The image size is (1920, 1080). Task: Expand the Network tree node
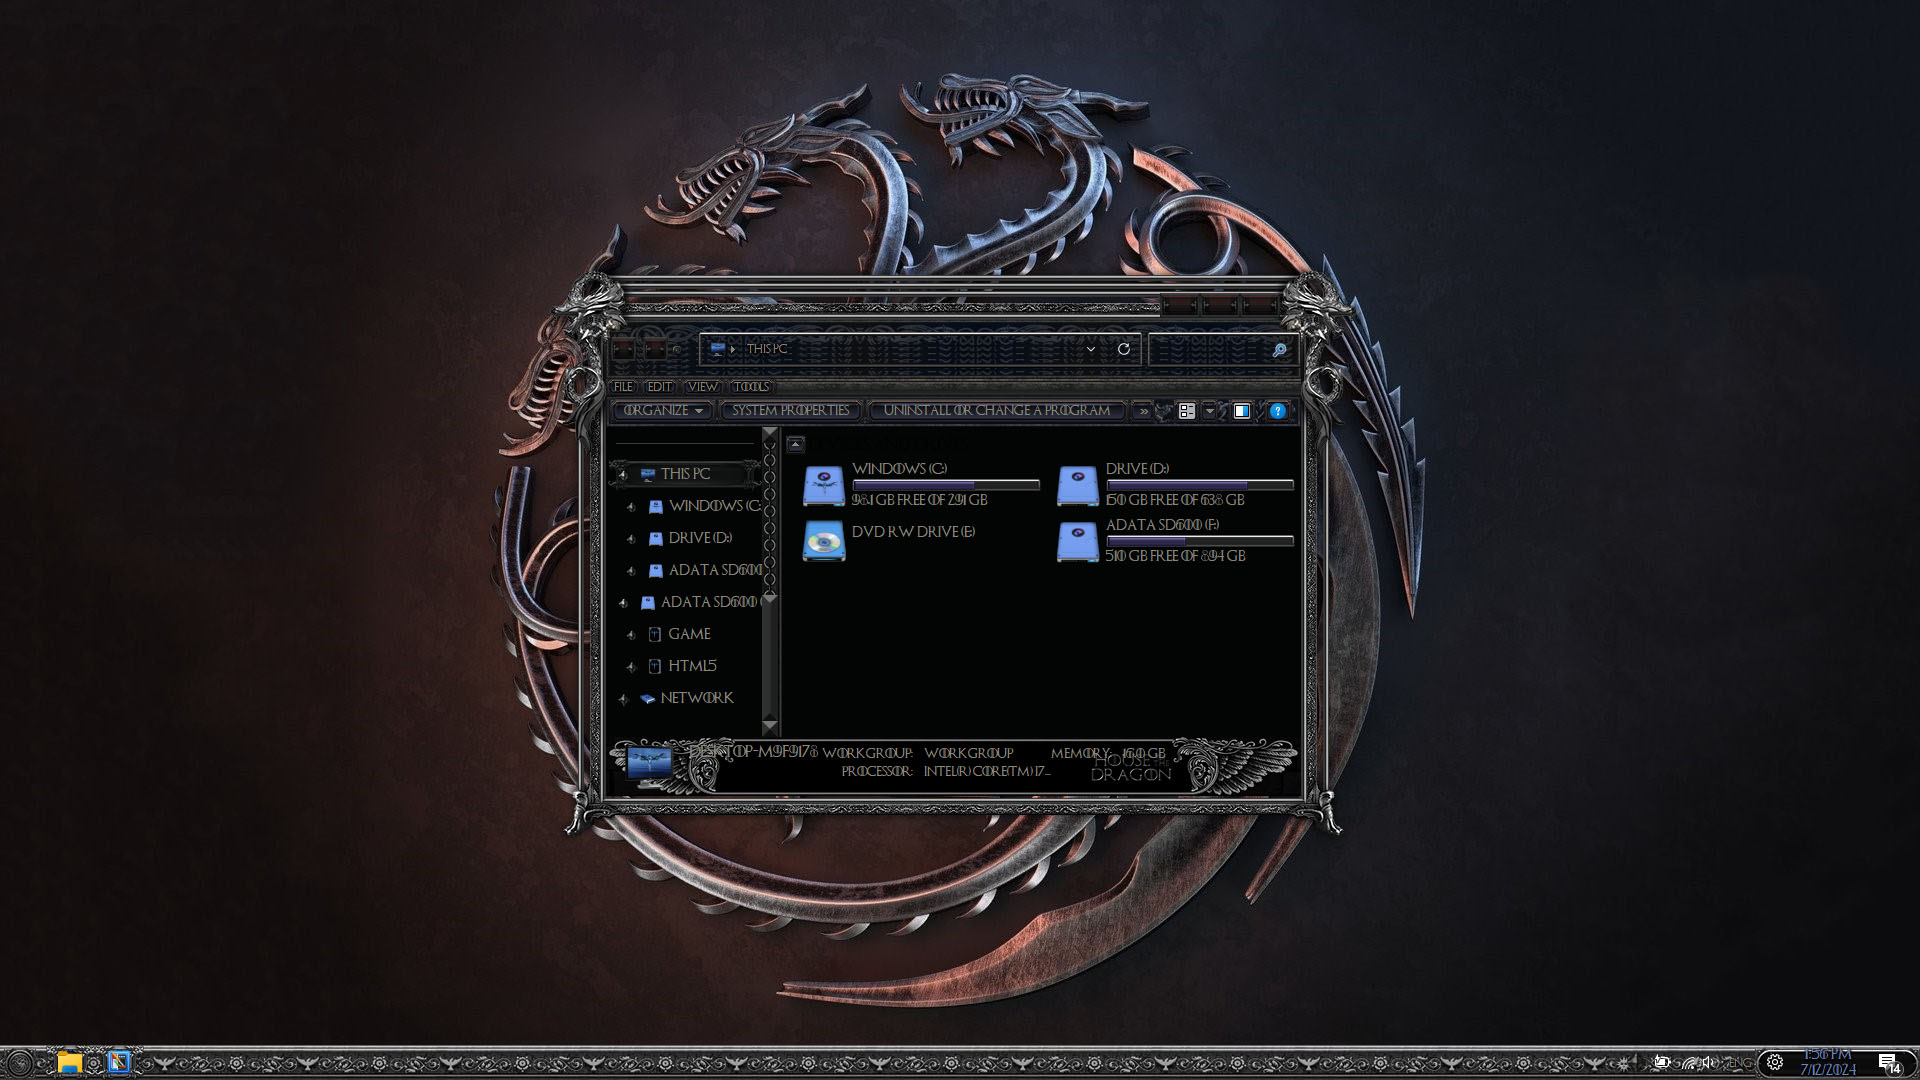(x=623, y=699)
